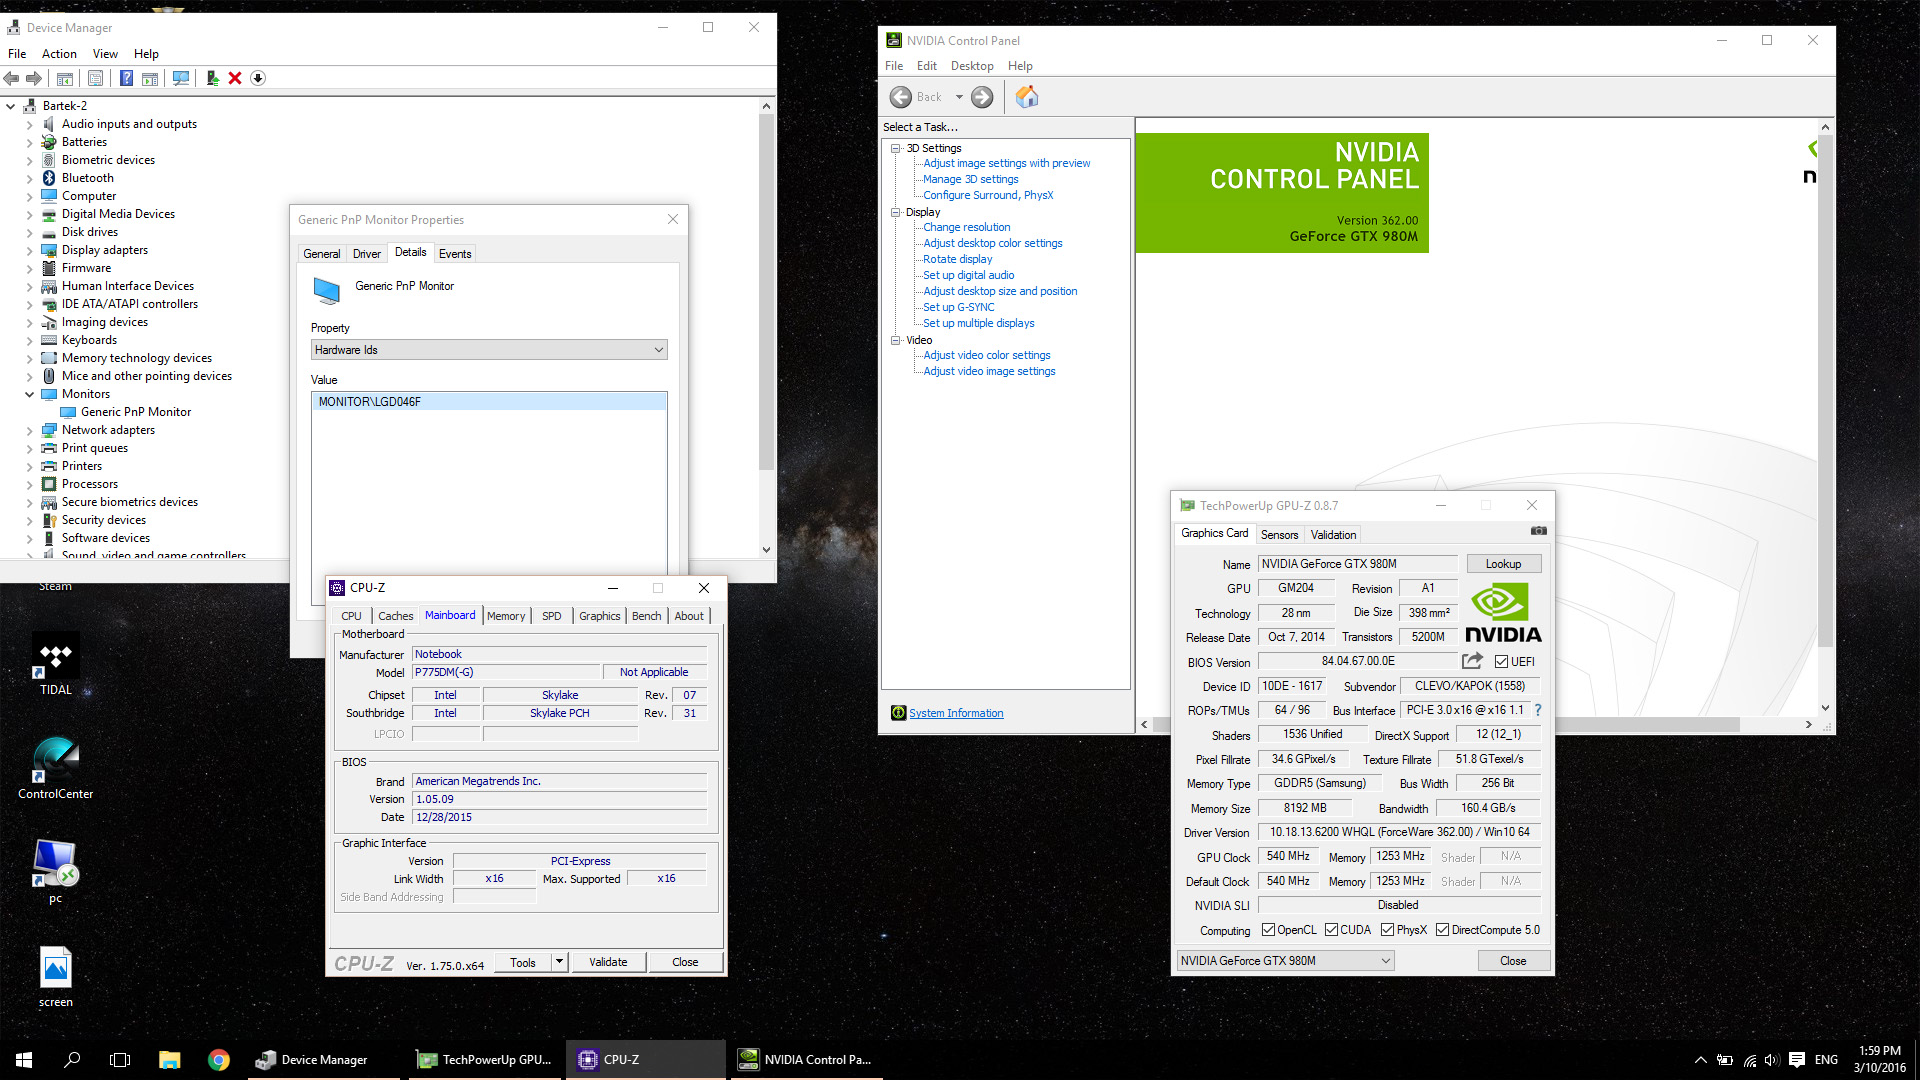Click the Home icon in NVIDIA Control Panel
Screen dimensions: 1920x1080
pyautogui.click(x=1027, y=97)
